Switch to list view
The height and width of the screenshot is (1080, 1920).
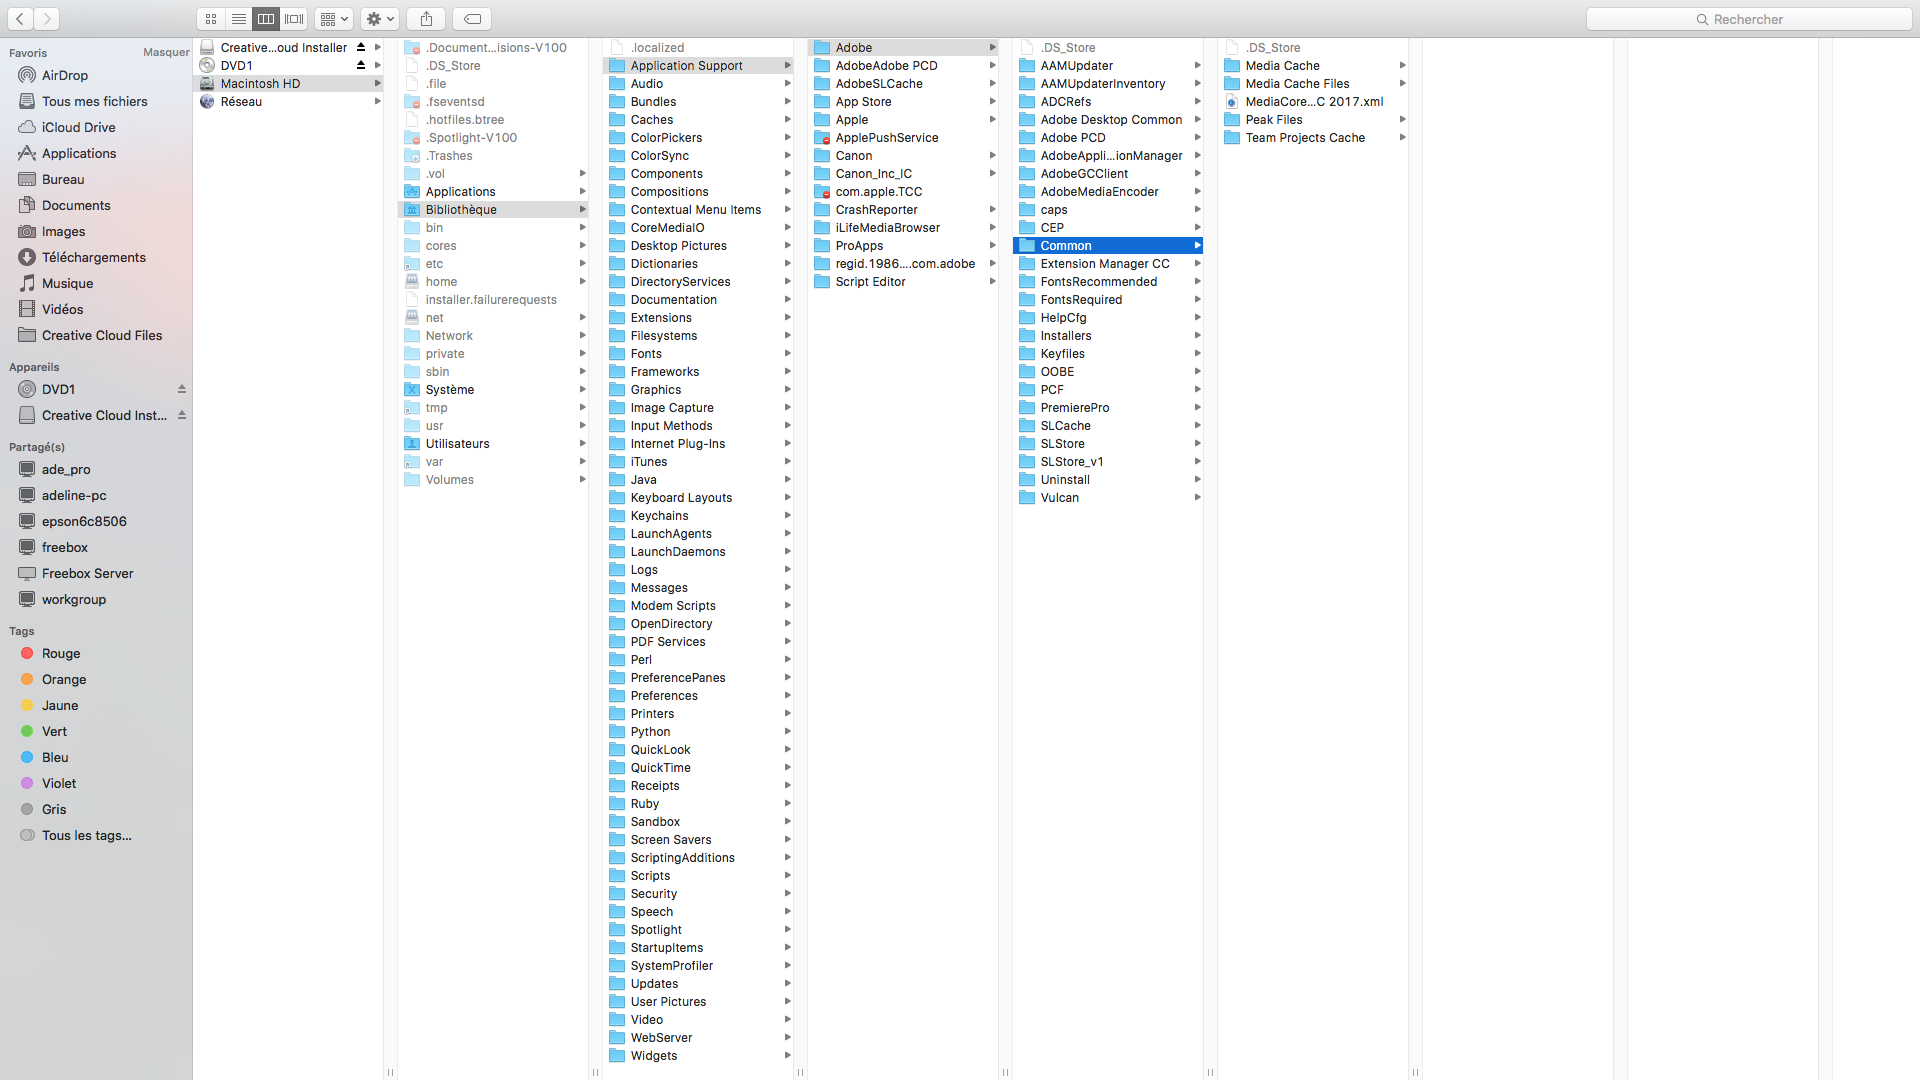pos(238,18)
